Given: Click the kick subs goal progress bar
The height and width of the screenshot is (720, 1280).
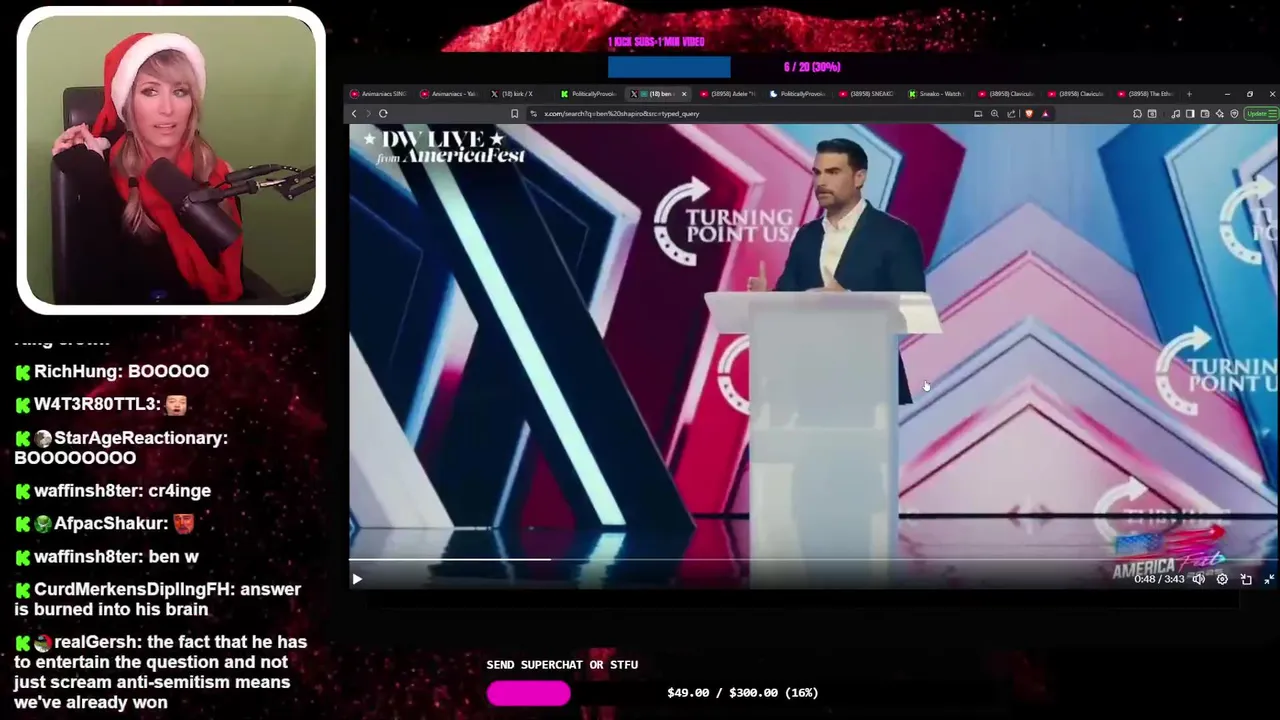Looking at the screenshot, I should point(669,67).
